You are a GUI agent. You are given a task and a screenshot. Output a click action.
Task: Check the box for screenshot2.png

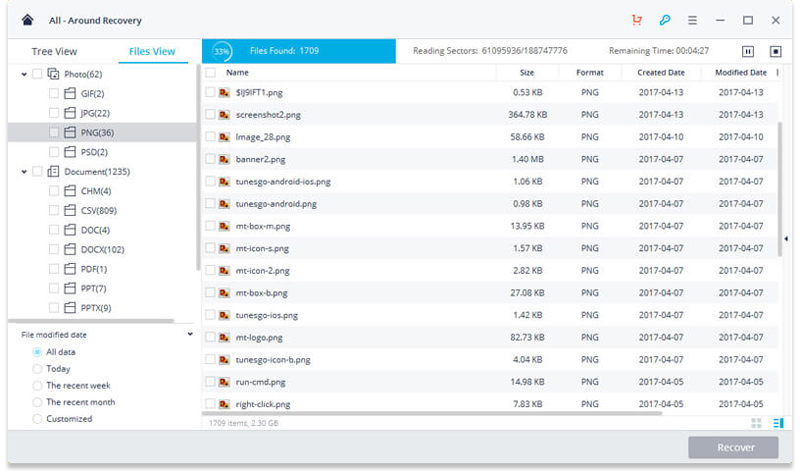(211, 115)
